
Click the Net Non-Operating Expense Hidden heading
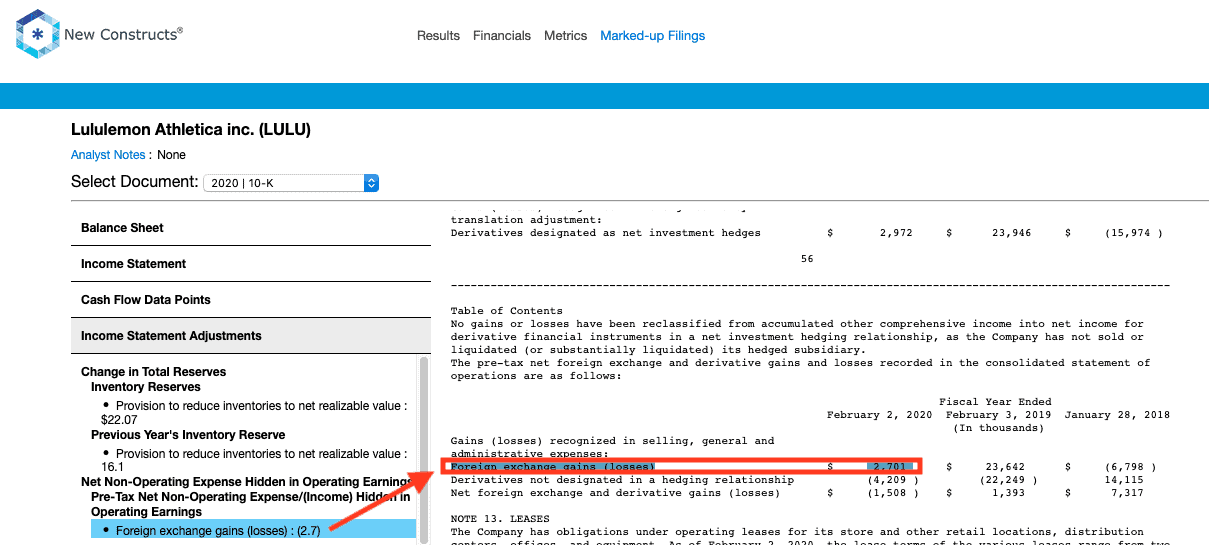tap(246, 482)
